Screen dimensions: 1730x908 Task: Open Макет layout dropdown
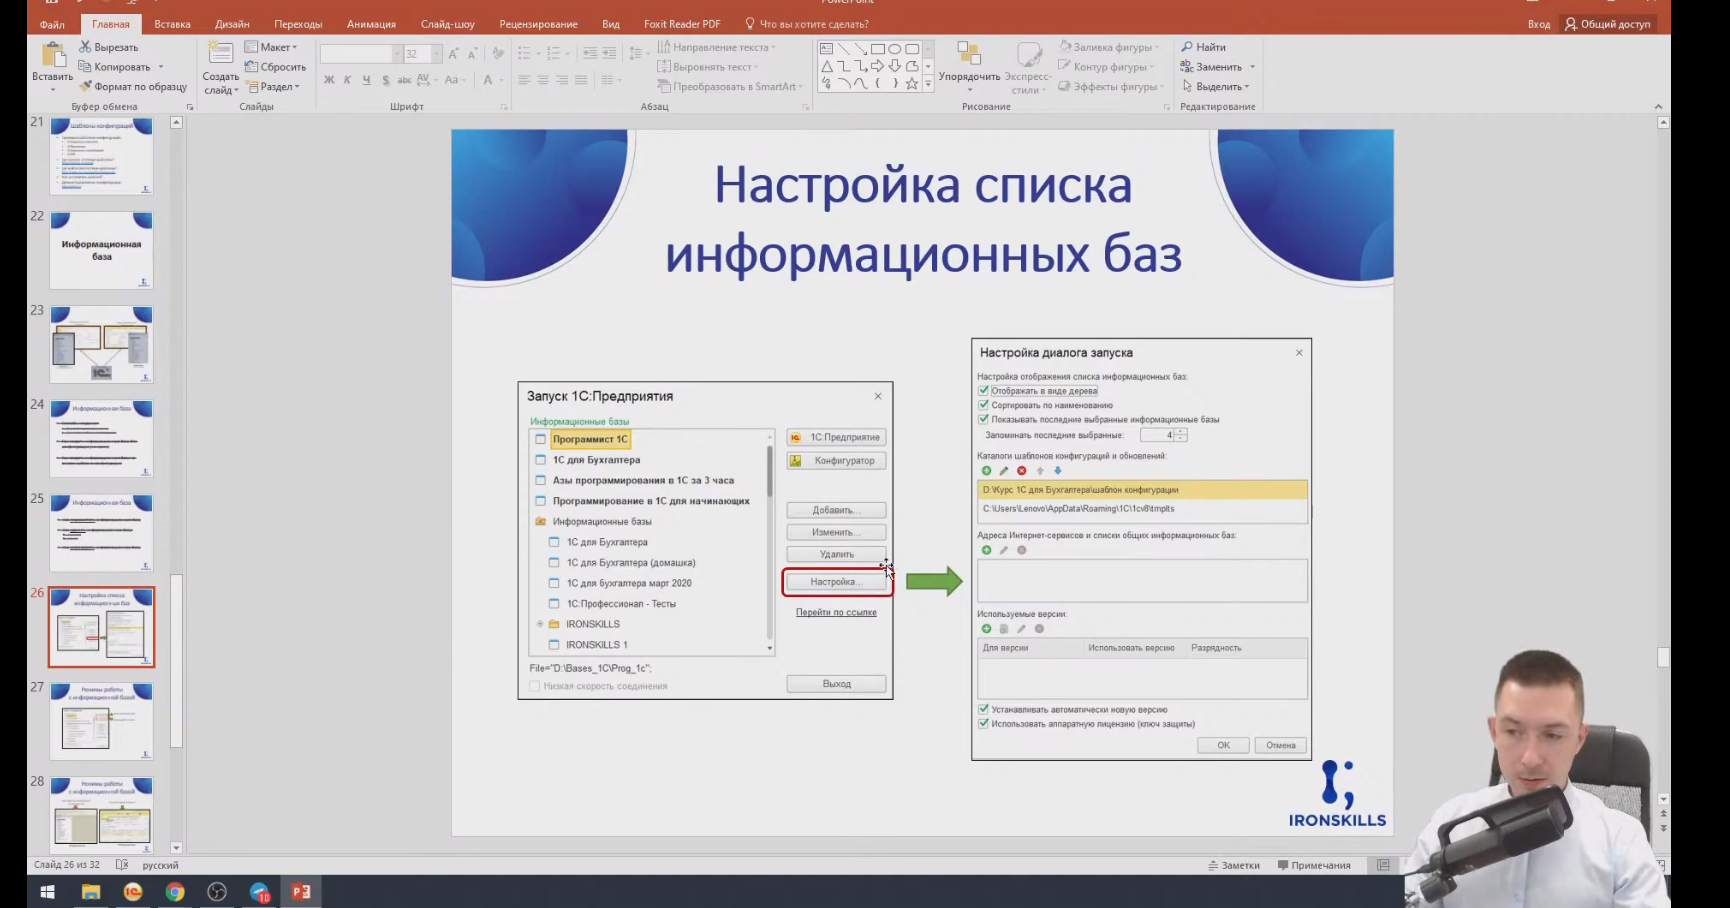[271, 47]
